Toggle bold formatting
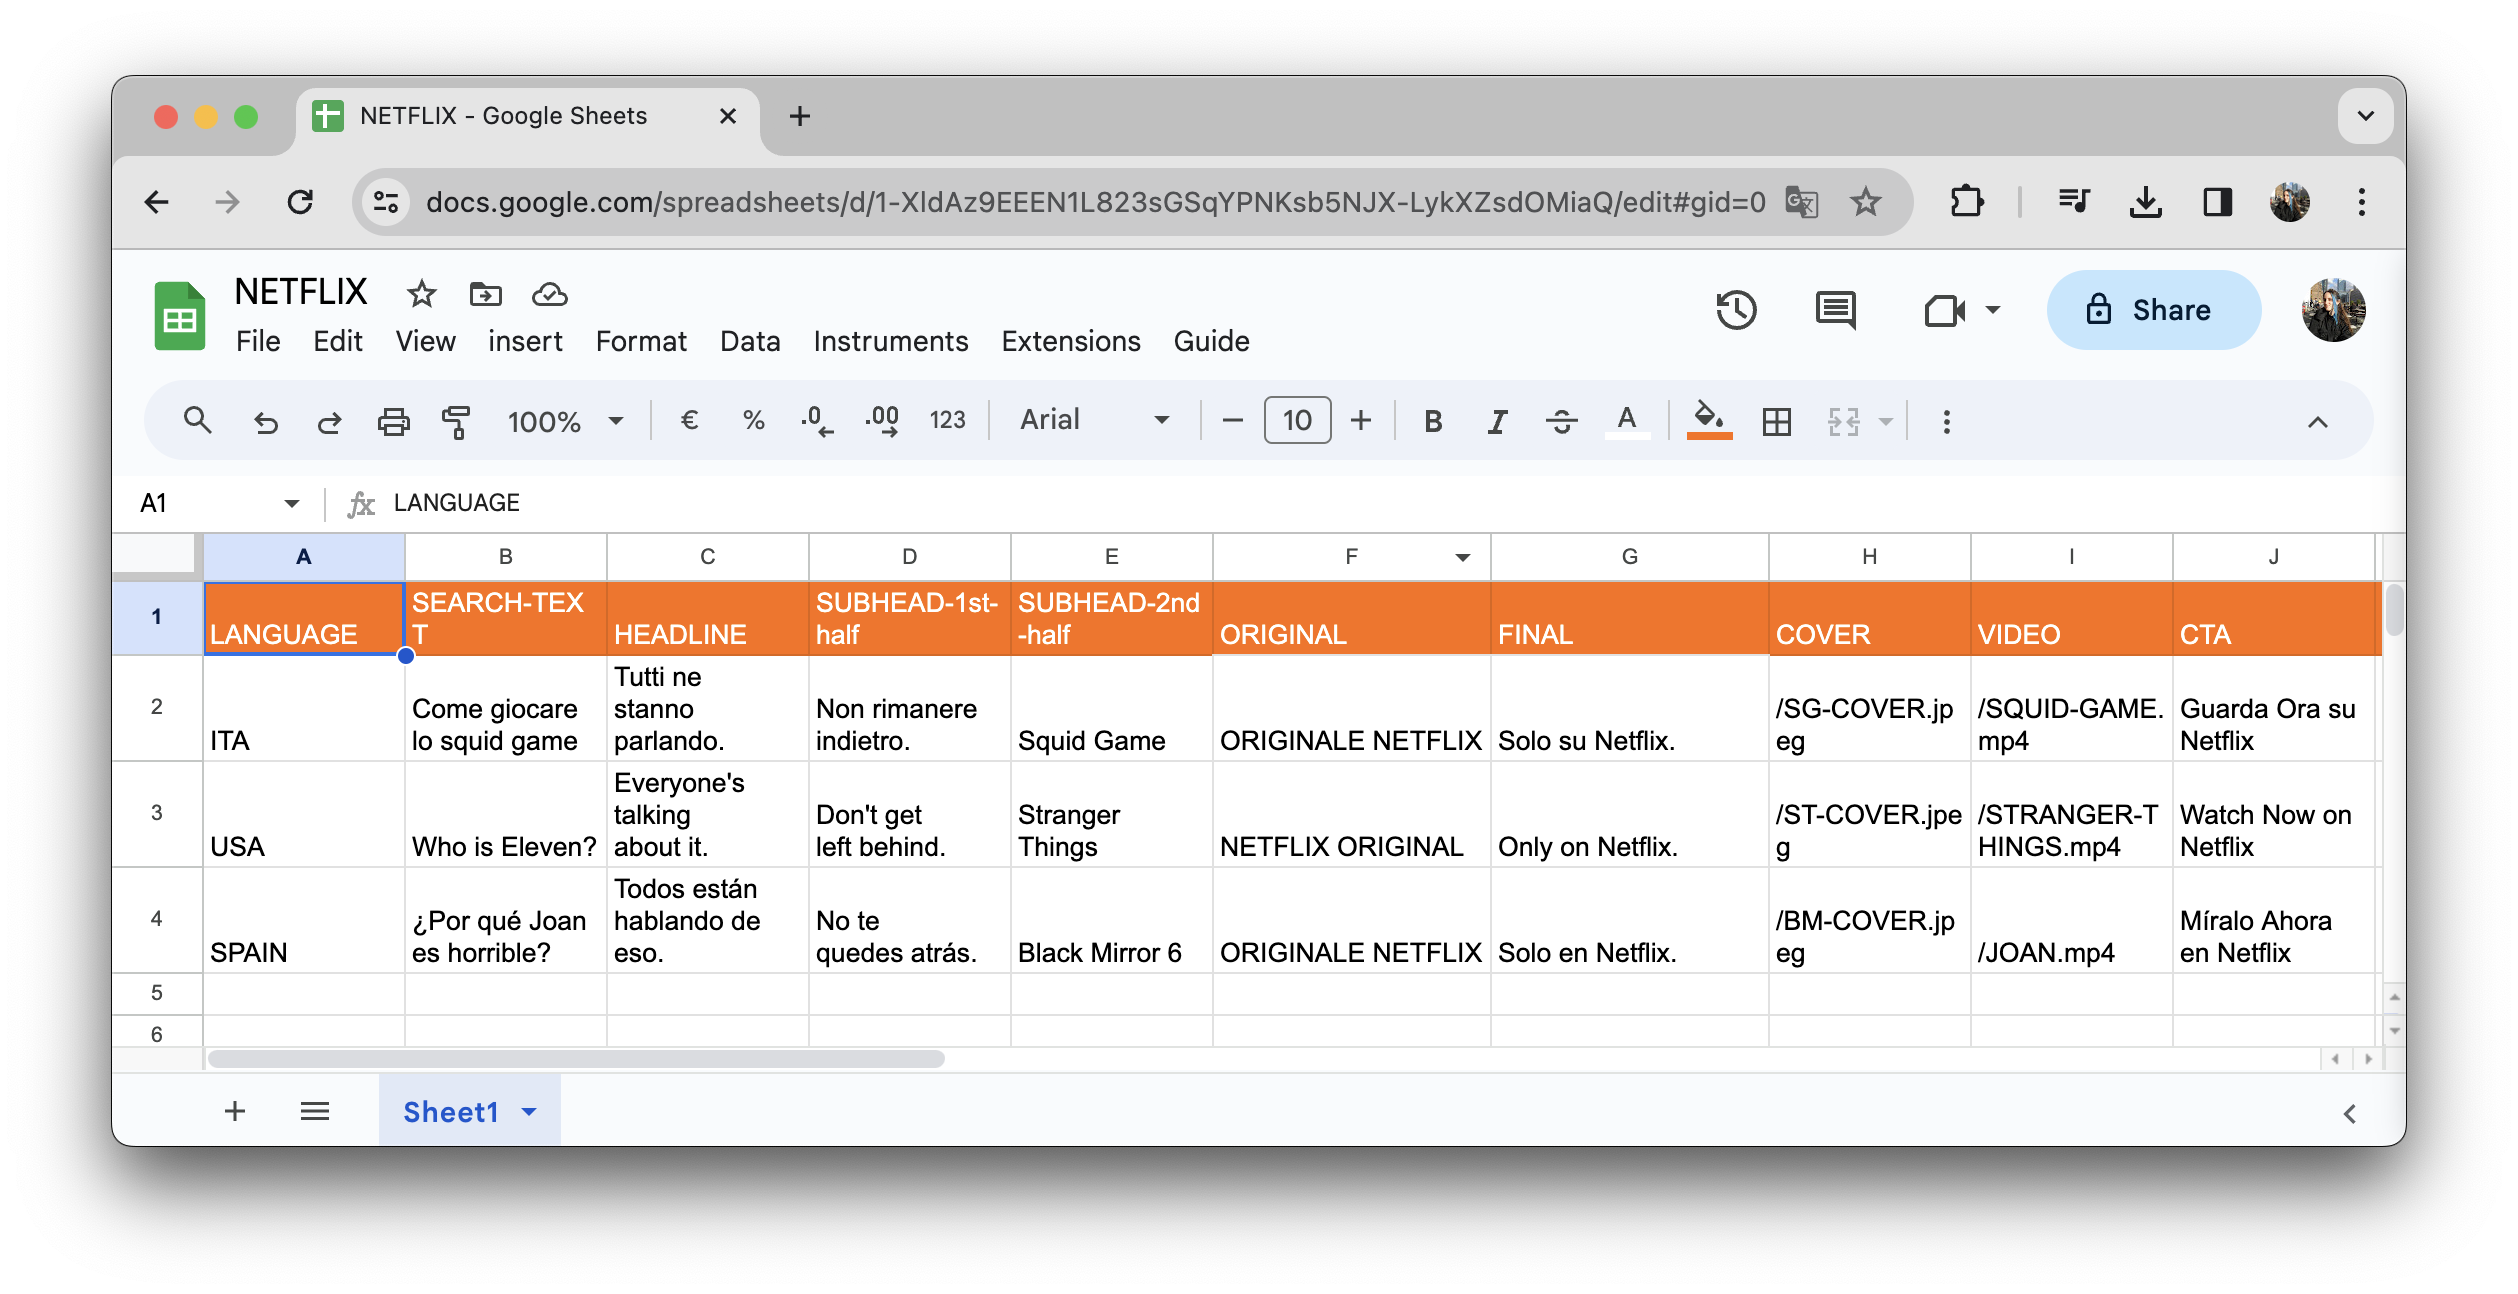2518x1294 pixels. tap(1433, 421)
